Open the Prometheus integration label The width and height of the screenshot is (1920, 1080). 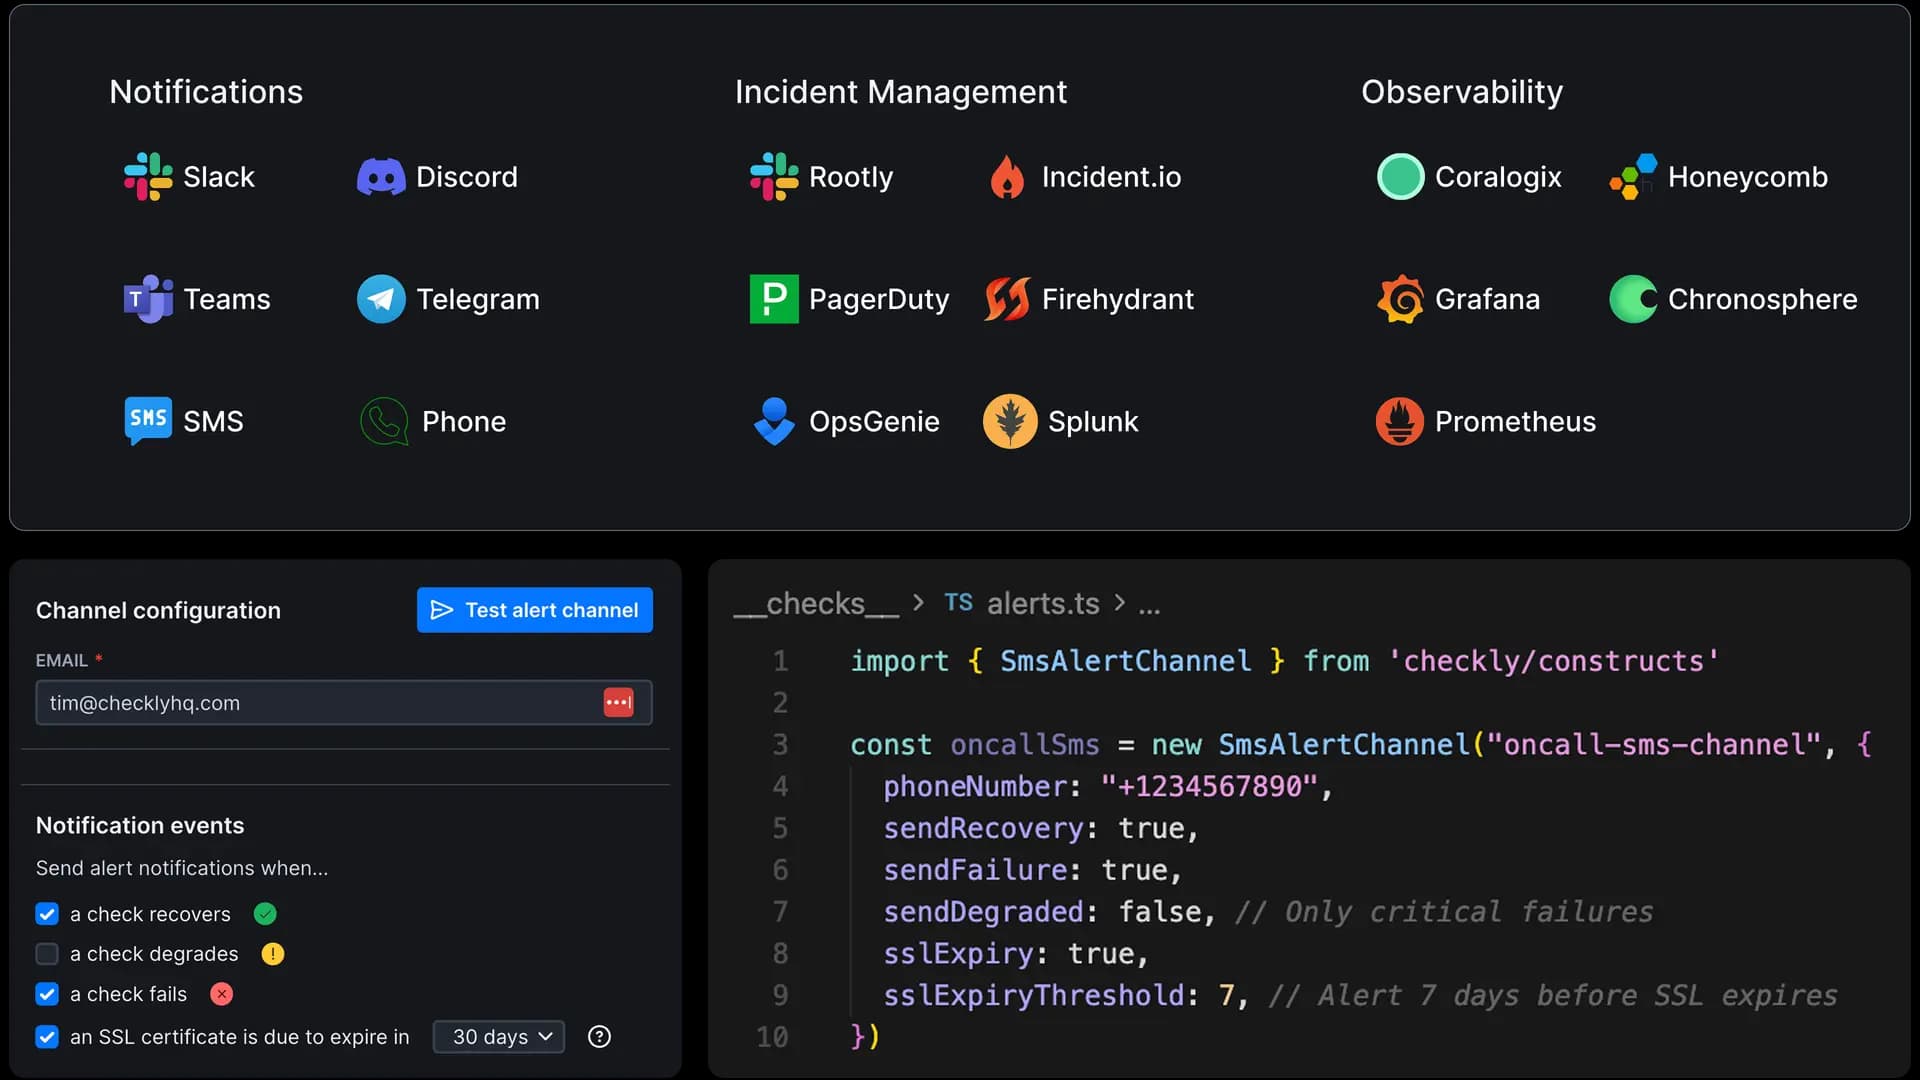[x=1515, y=421]
